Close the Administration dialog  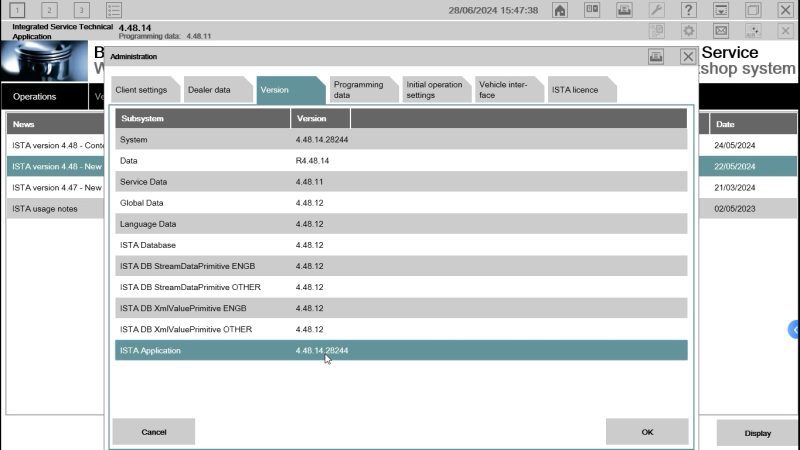point(688,56)
